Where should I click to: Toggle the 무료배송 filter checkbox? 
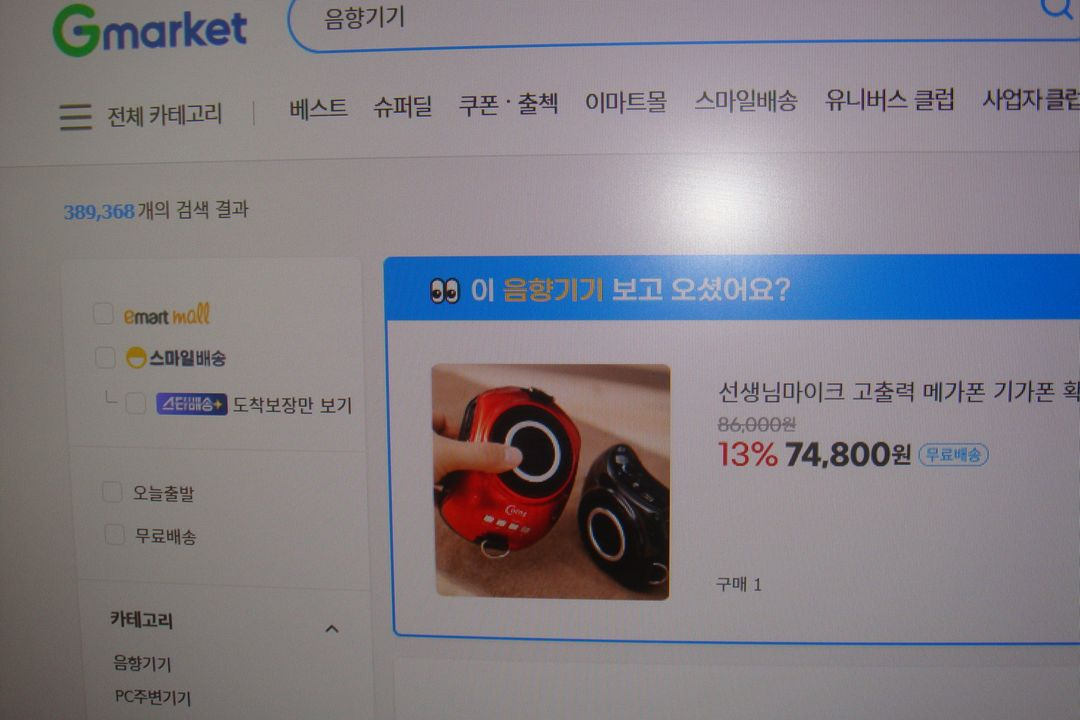tap(114, 535)
